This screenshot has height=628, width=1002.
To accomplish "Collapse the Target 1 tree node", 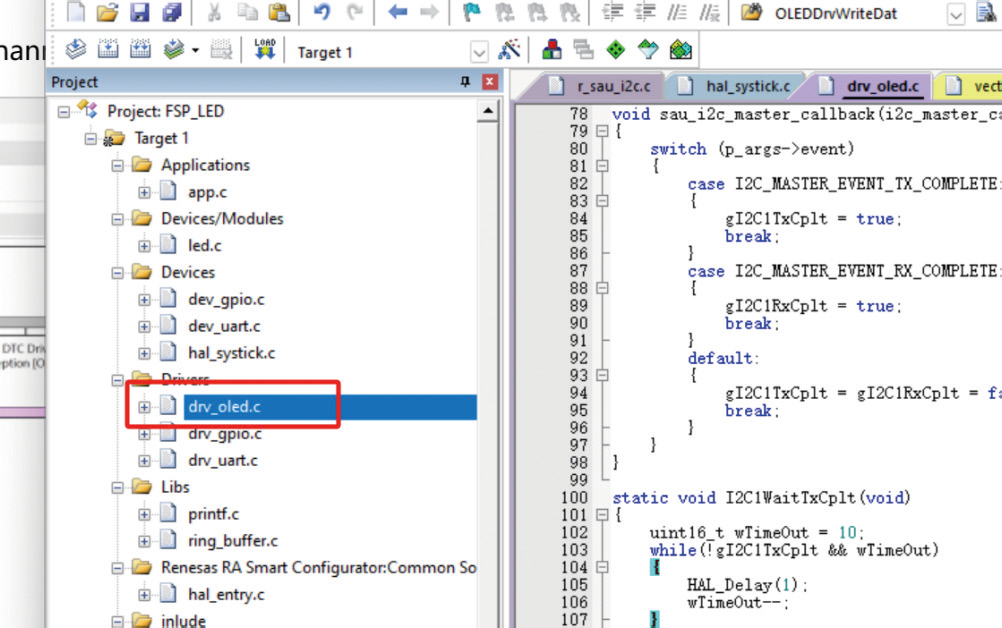I will tap(91, 139).
